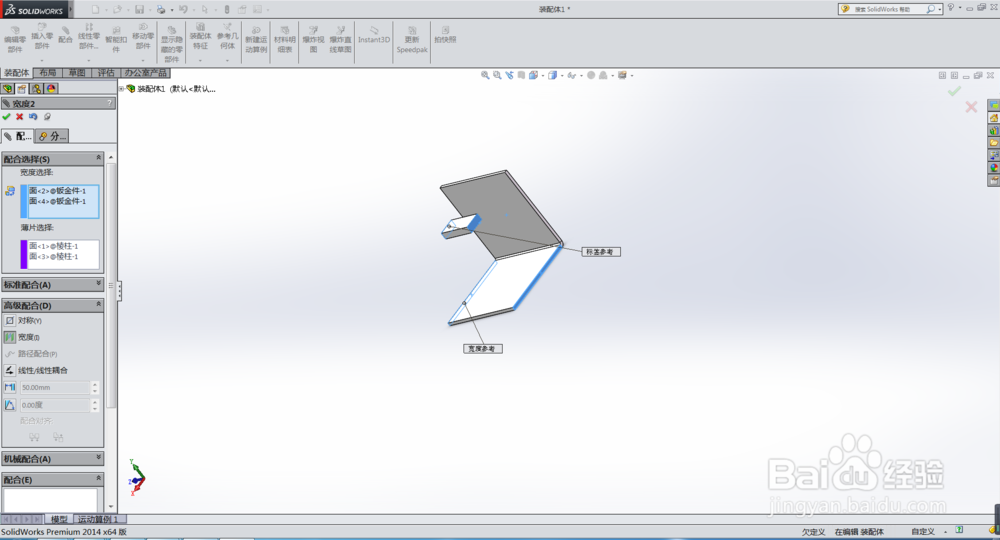Click Explode Line Sketch (爆炸直线草图) tool

pos(341,40)
